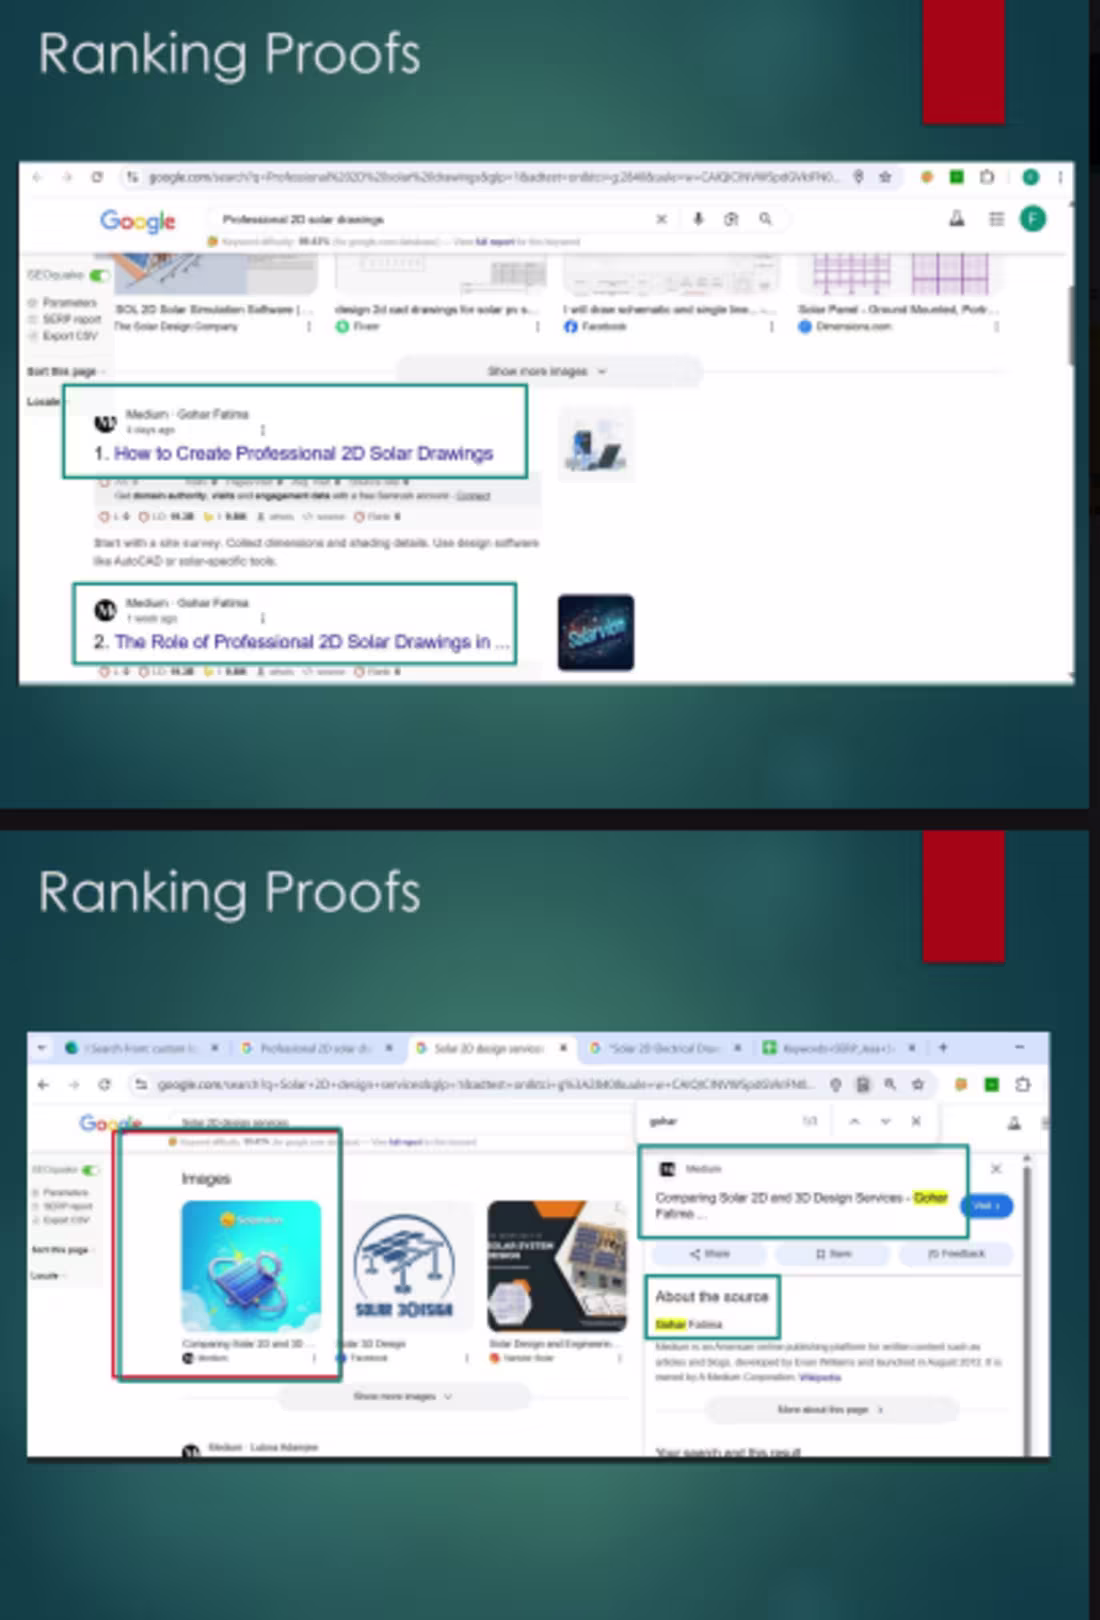Open 'Solar Design and Engineering' image thumbnail

[x=556, y=1266]
